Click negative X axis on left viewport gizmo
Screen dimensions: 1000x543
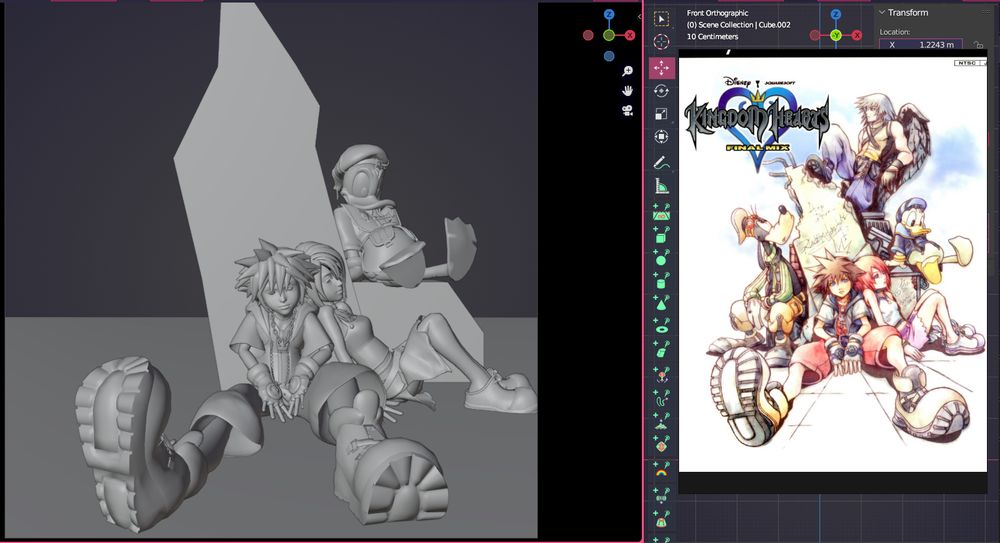588,35
